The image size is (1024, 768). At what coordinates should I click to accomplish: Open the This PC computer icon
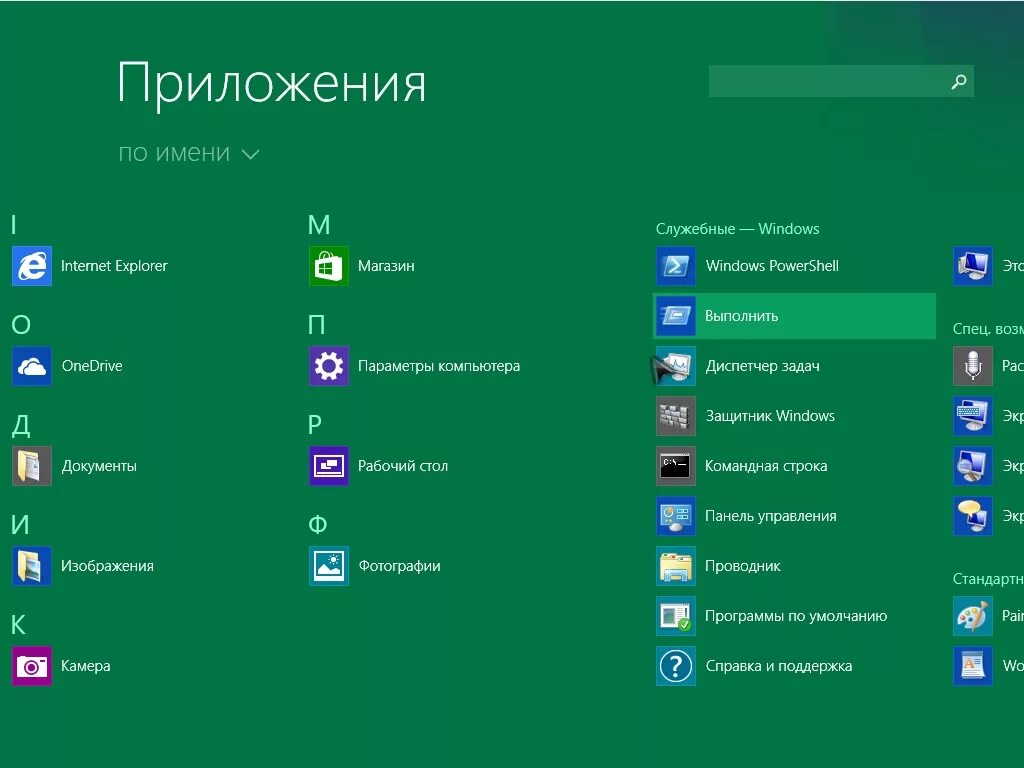click(x=972, y=266)
